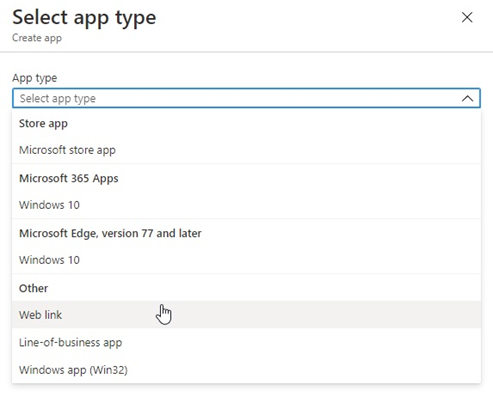
Task: Click the upward caret icon in combo box
Action: pyautogui.click(x=467, y=98)
